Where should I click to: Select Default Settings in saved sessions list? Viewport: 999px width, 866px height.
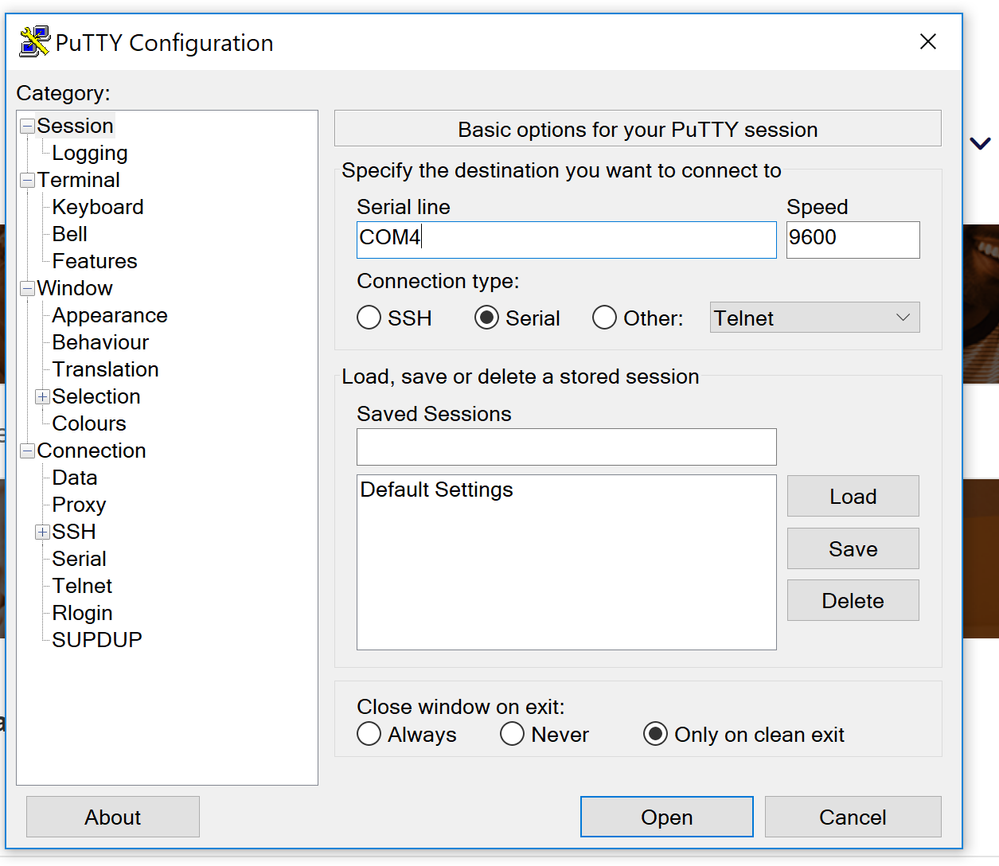tap(437, 490)
